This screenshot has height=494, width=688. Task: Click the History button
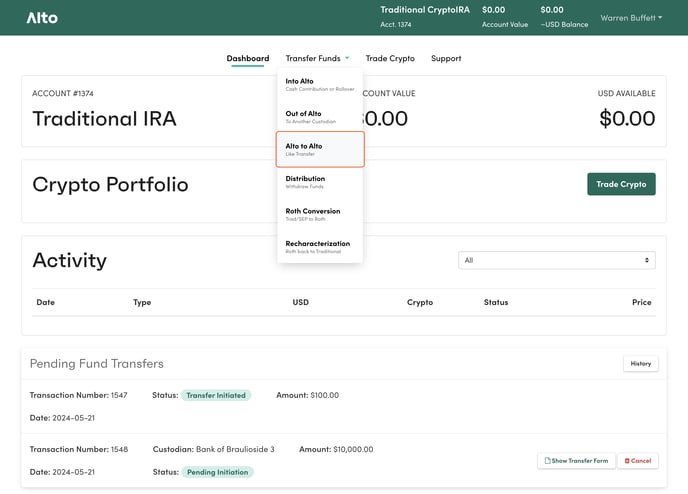pos(641,364)
